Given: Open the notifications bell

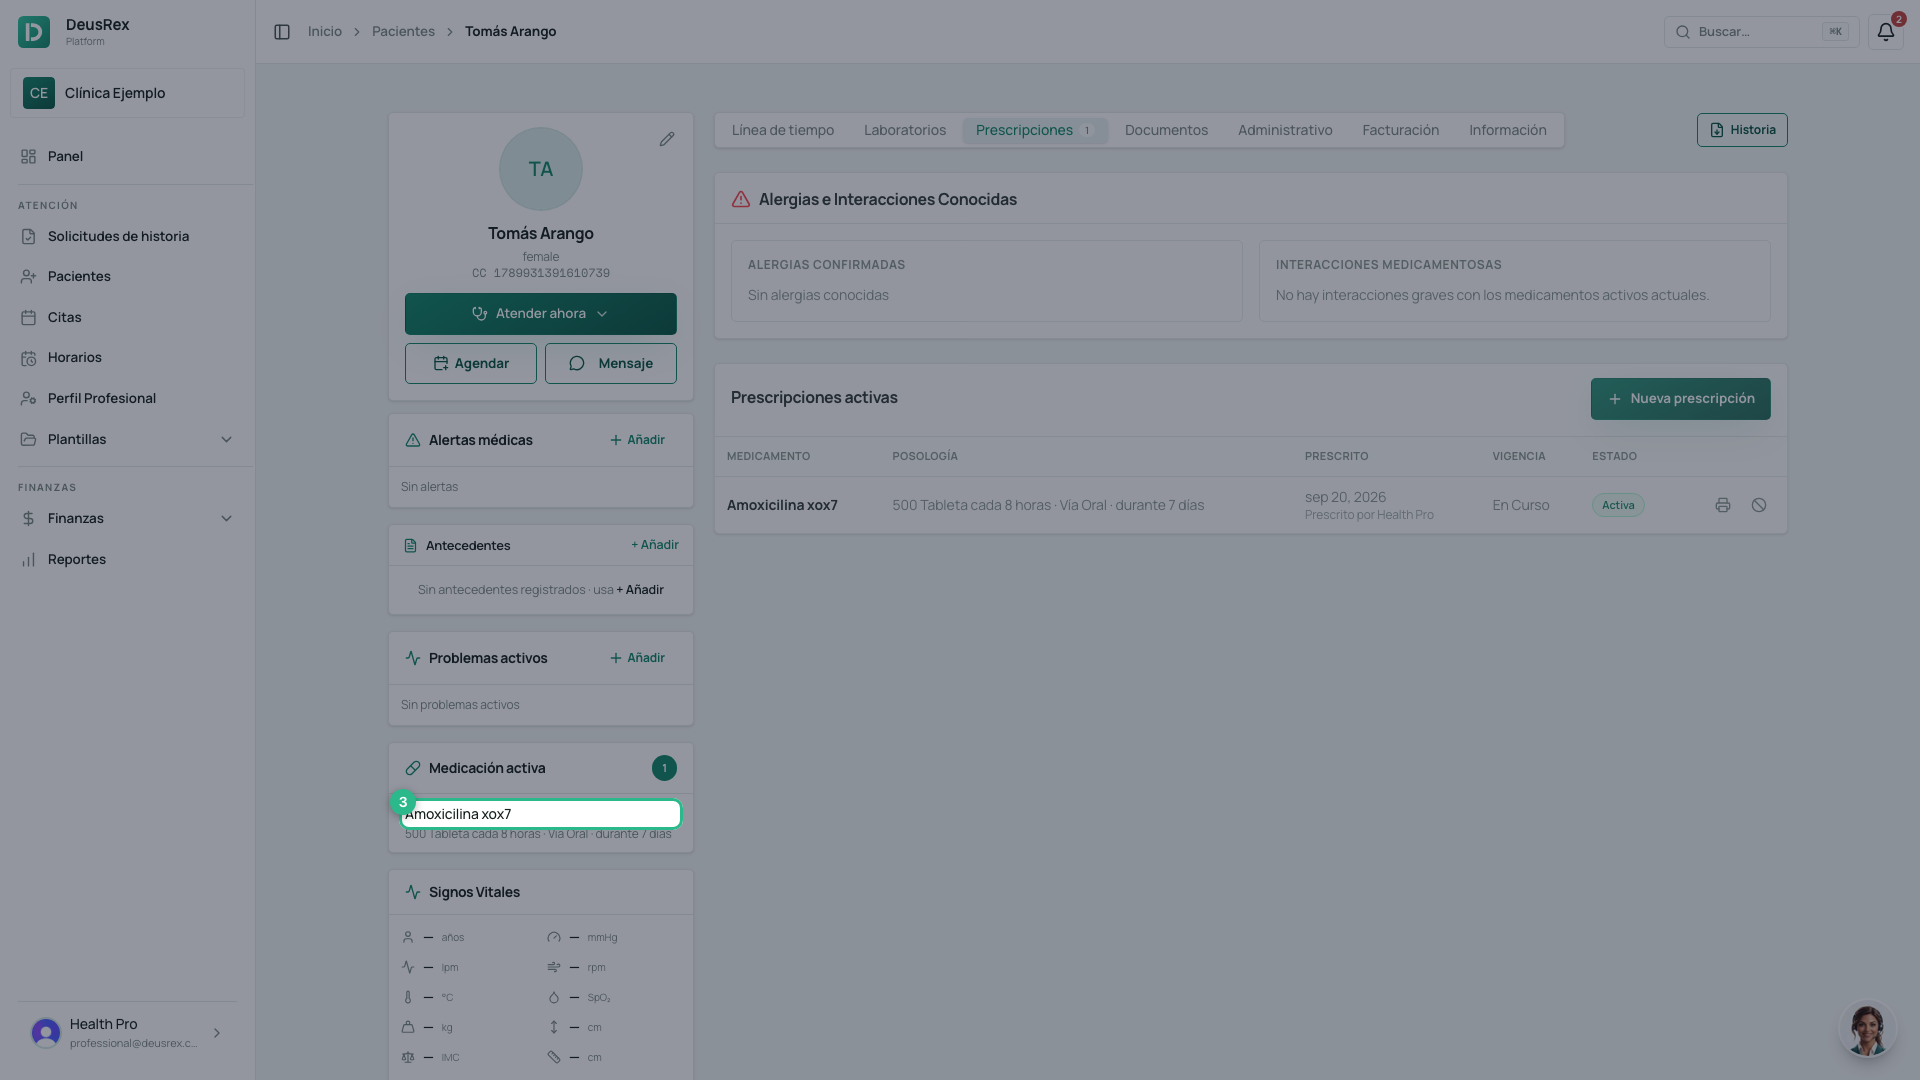Looking at the screenshot, I should (x=1885, y=32).
